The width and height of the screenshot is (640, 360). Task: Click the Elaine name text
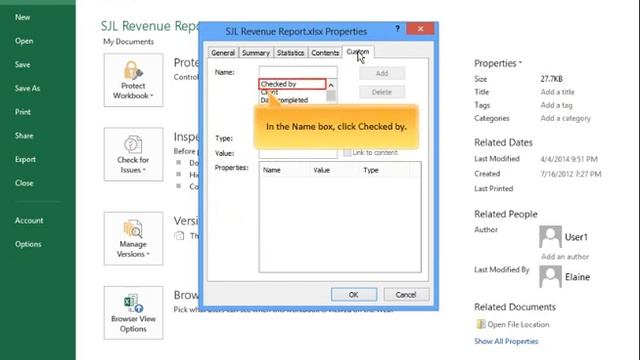[577, 277]
